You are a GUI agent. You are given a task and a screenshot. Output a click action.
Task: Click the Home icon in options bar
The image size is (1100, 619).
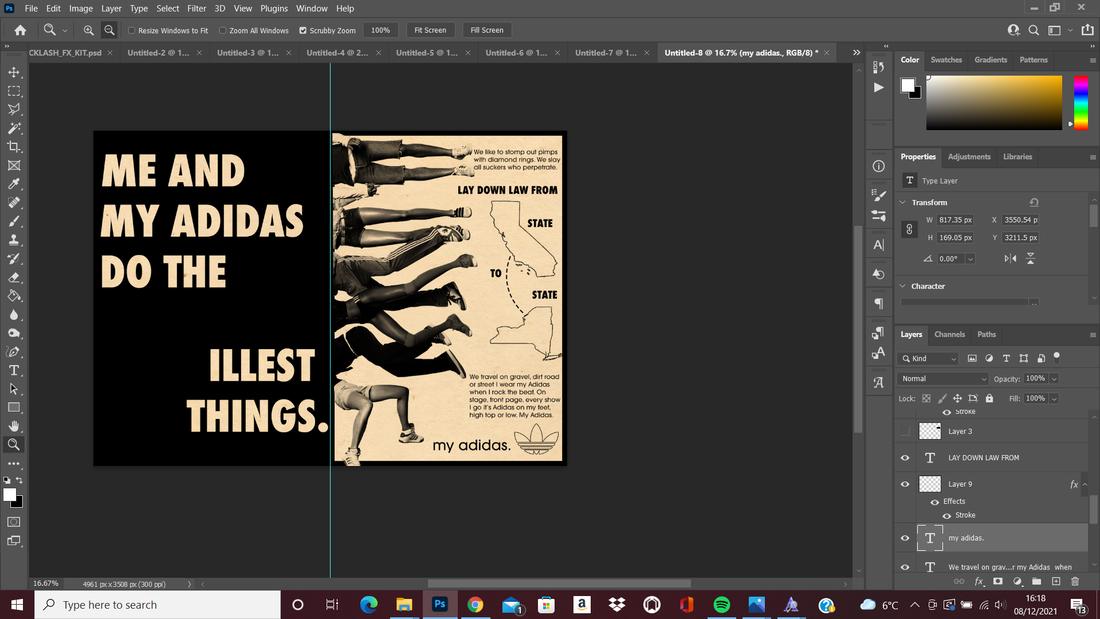tap(20, 30)
